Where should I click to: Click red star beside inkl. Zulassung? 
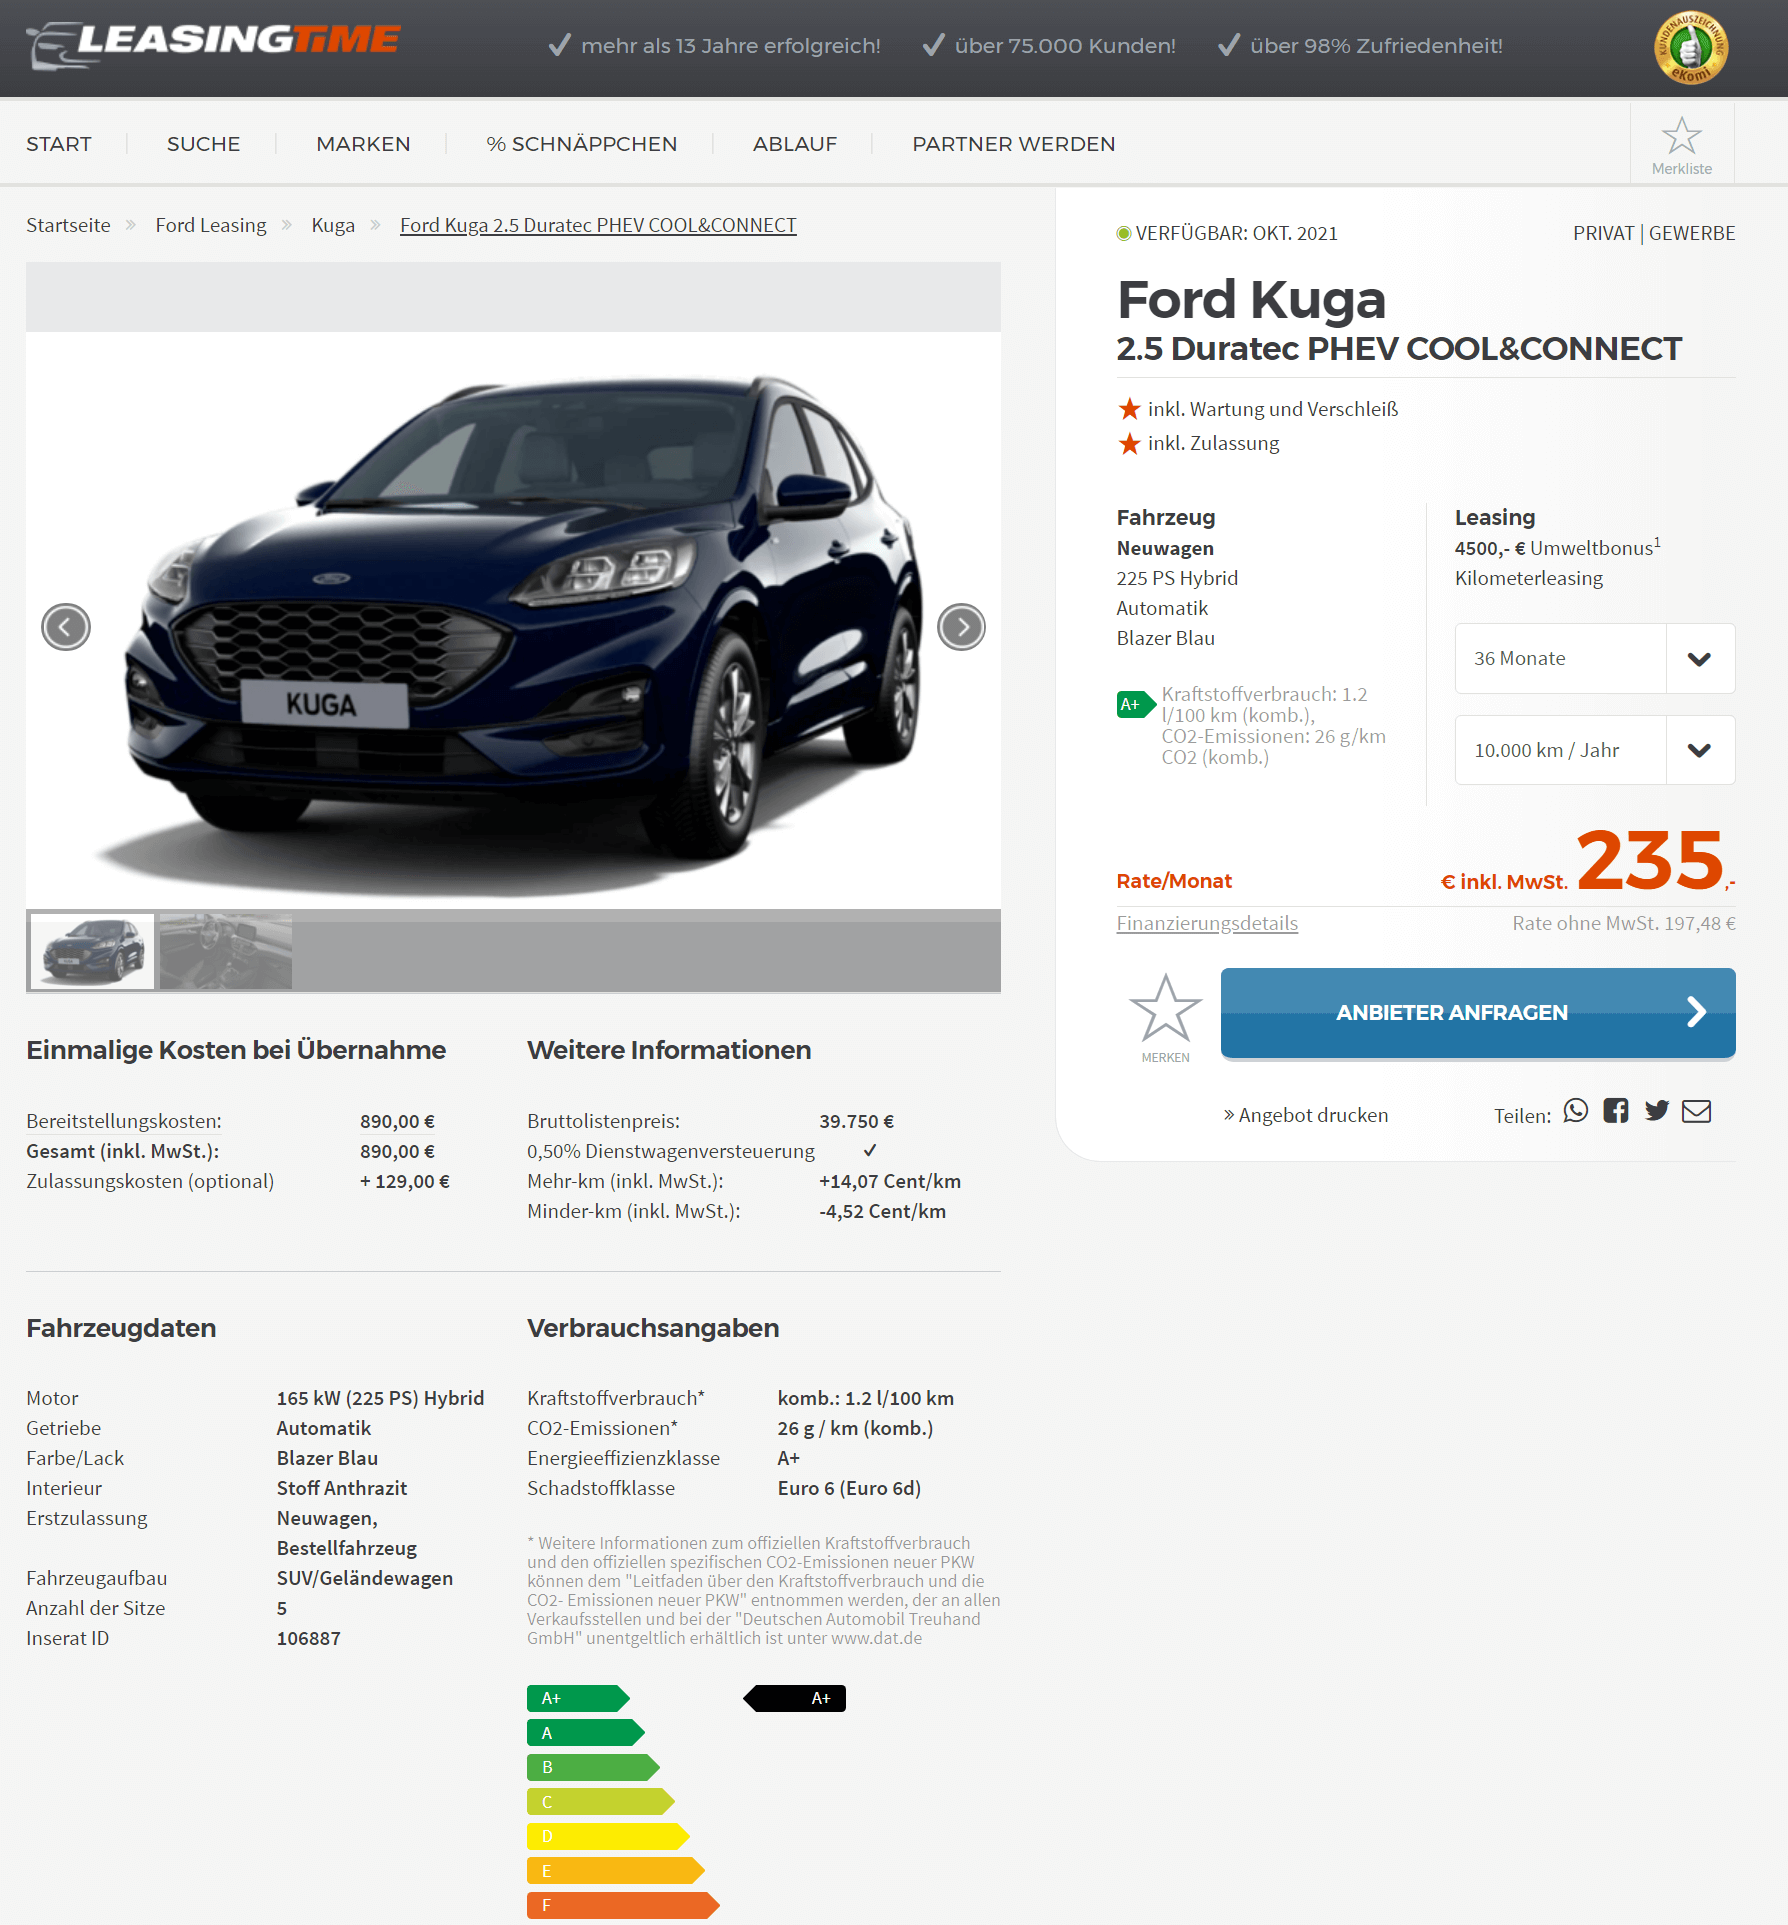tap(1129, 443)
